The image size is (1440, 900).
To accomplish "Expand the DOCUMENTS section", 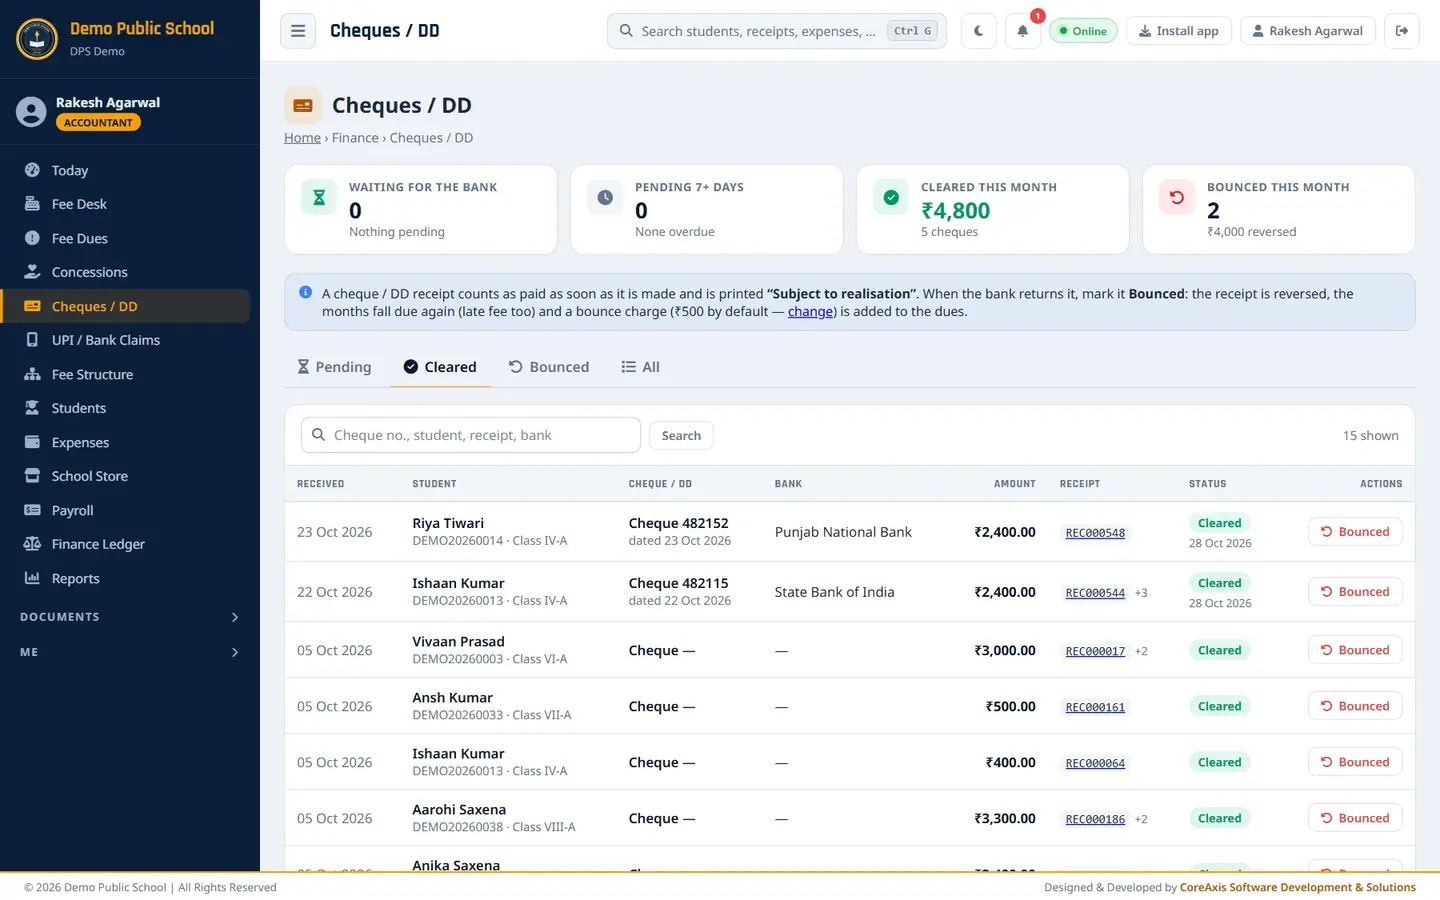I will pos(130,617).
